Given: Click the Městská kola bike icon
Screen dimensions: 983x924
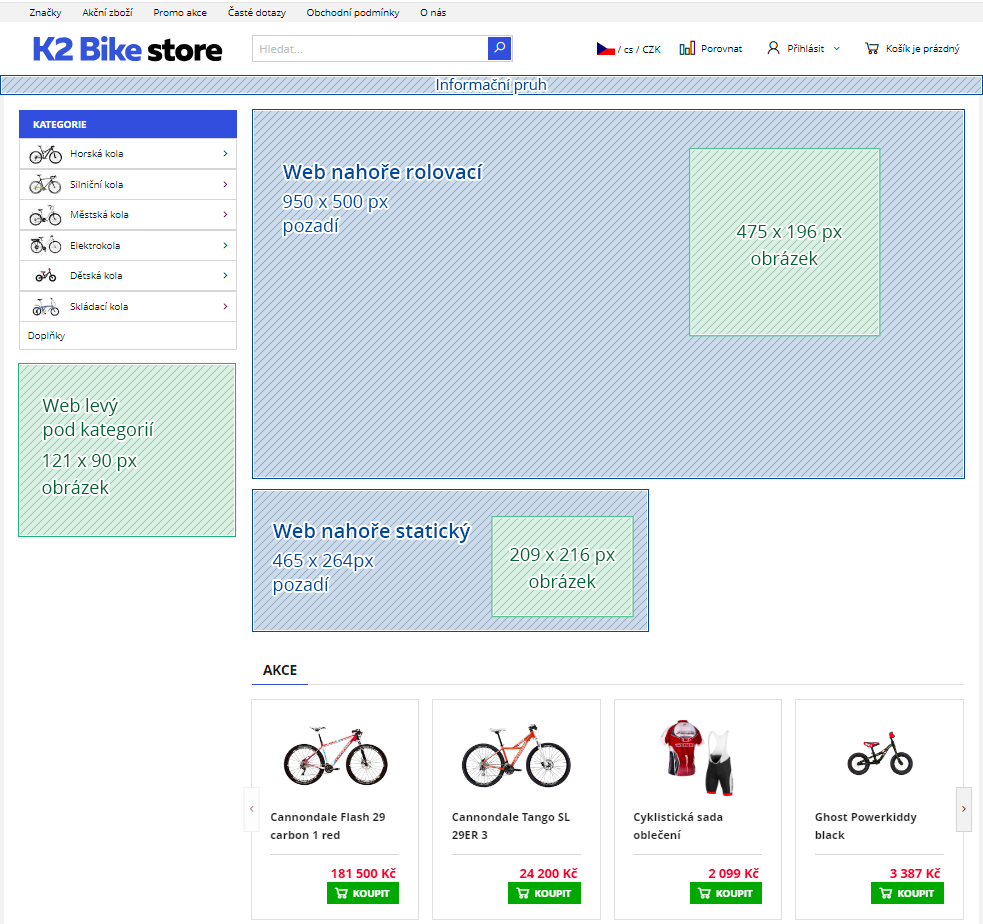Looking at the screenshot, I should 45,215.
